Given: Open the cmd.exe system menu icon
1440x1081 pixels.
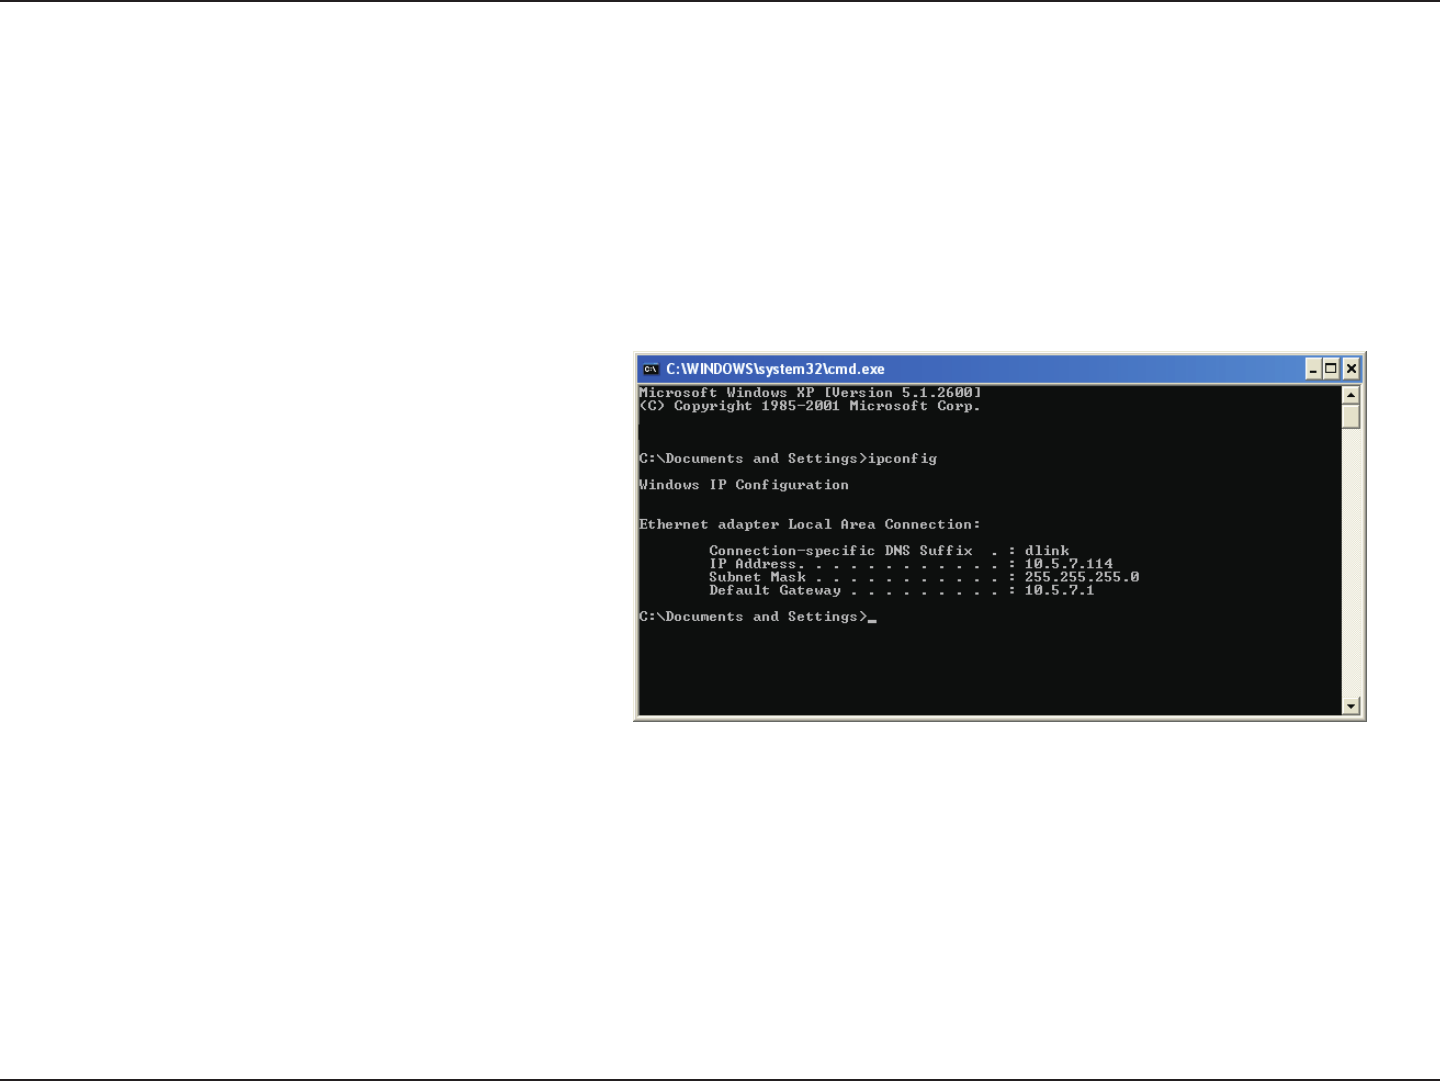Looking at the screenshot, I should coord(650,369).
